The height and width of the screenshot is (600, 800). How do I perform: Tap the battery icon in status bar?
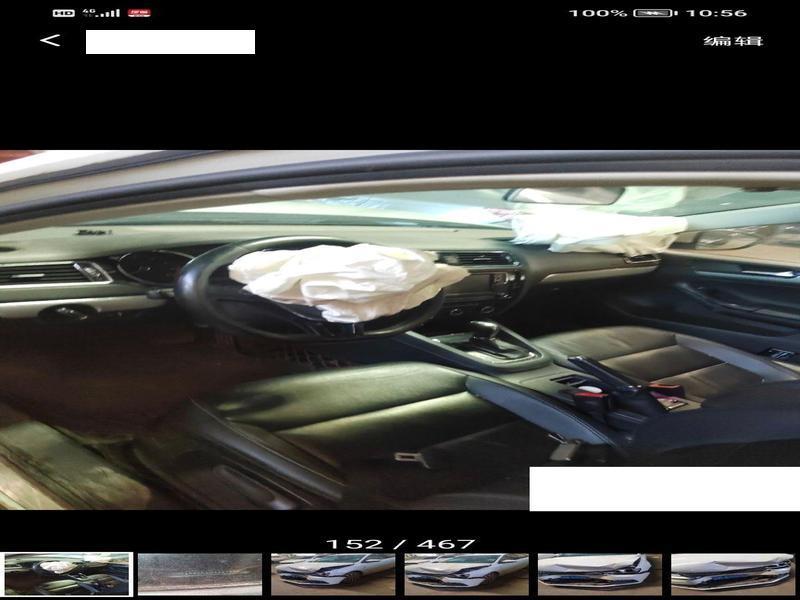(655, 13)
